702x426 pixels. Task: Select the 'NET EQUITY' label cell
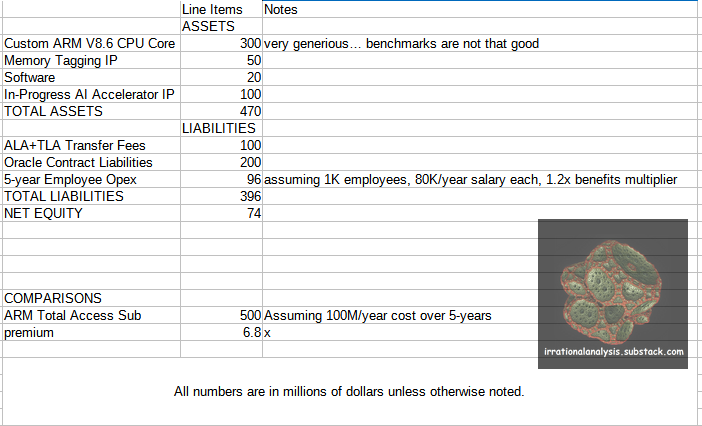[91, 213]
